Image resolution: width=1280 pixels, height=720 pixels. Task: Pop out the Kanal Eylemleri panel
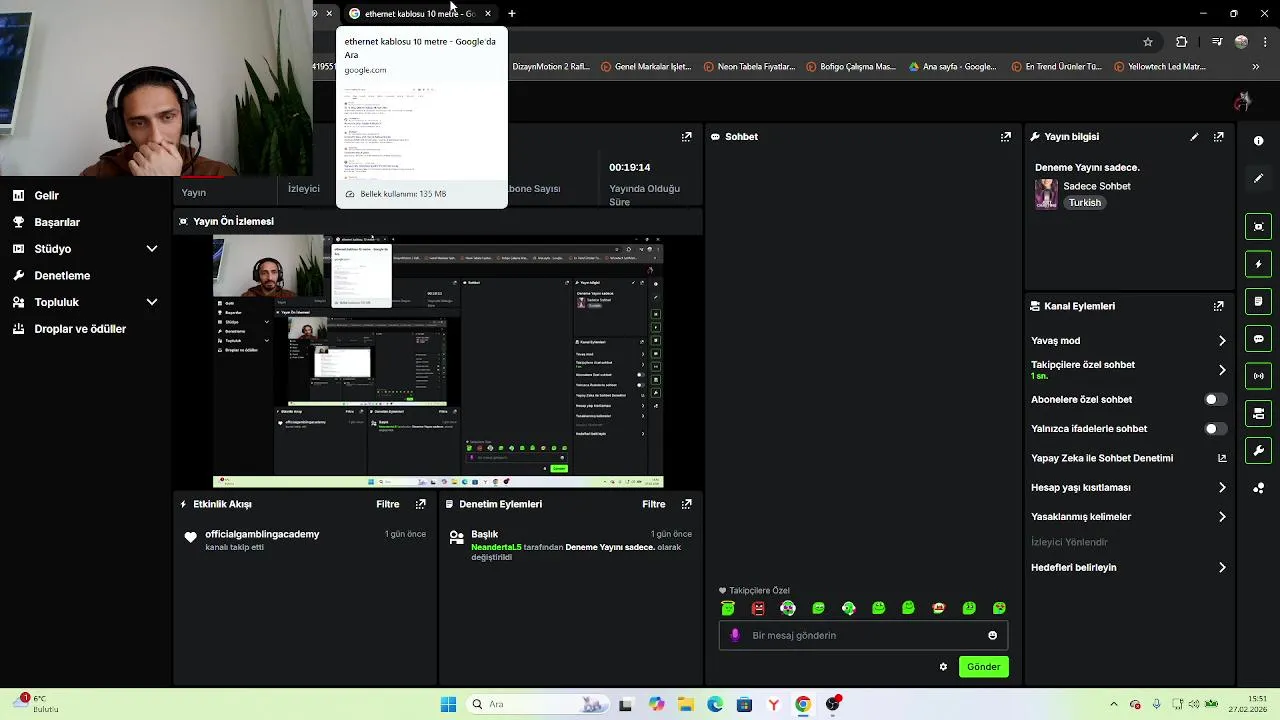click(1218, 306)
